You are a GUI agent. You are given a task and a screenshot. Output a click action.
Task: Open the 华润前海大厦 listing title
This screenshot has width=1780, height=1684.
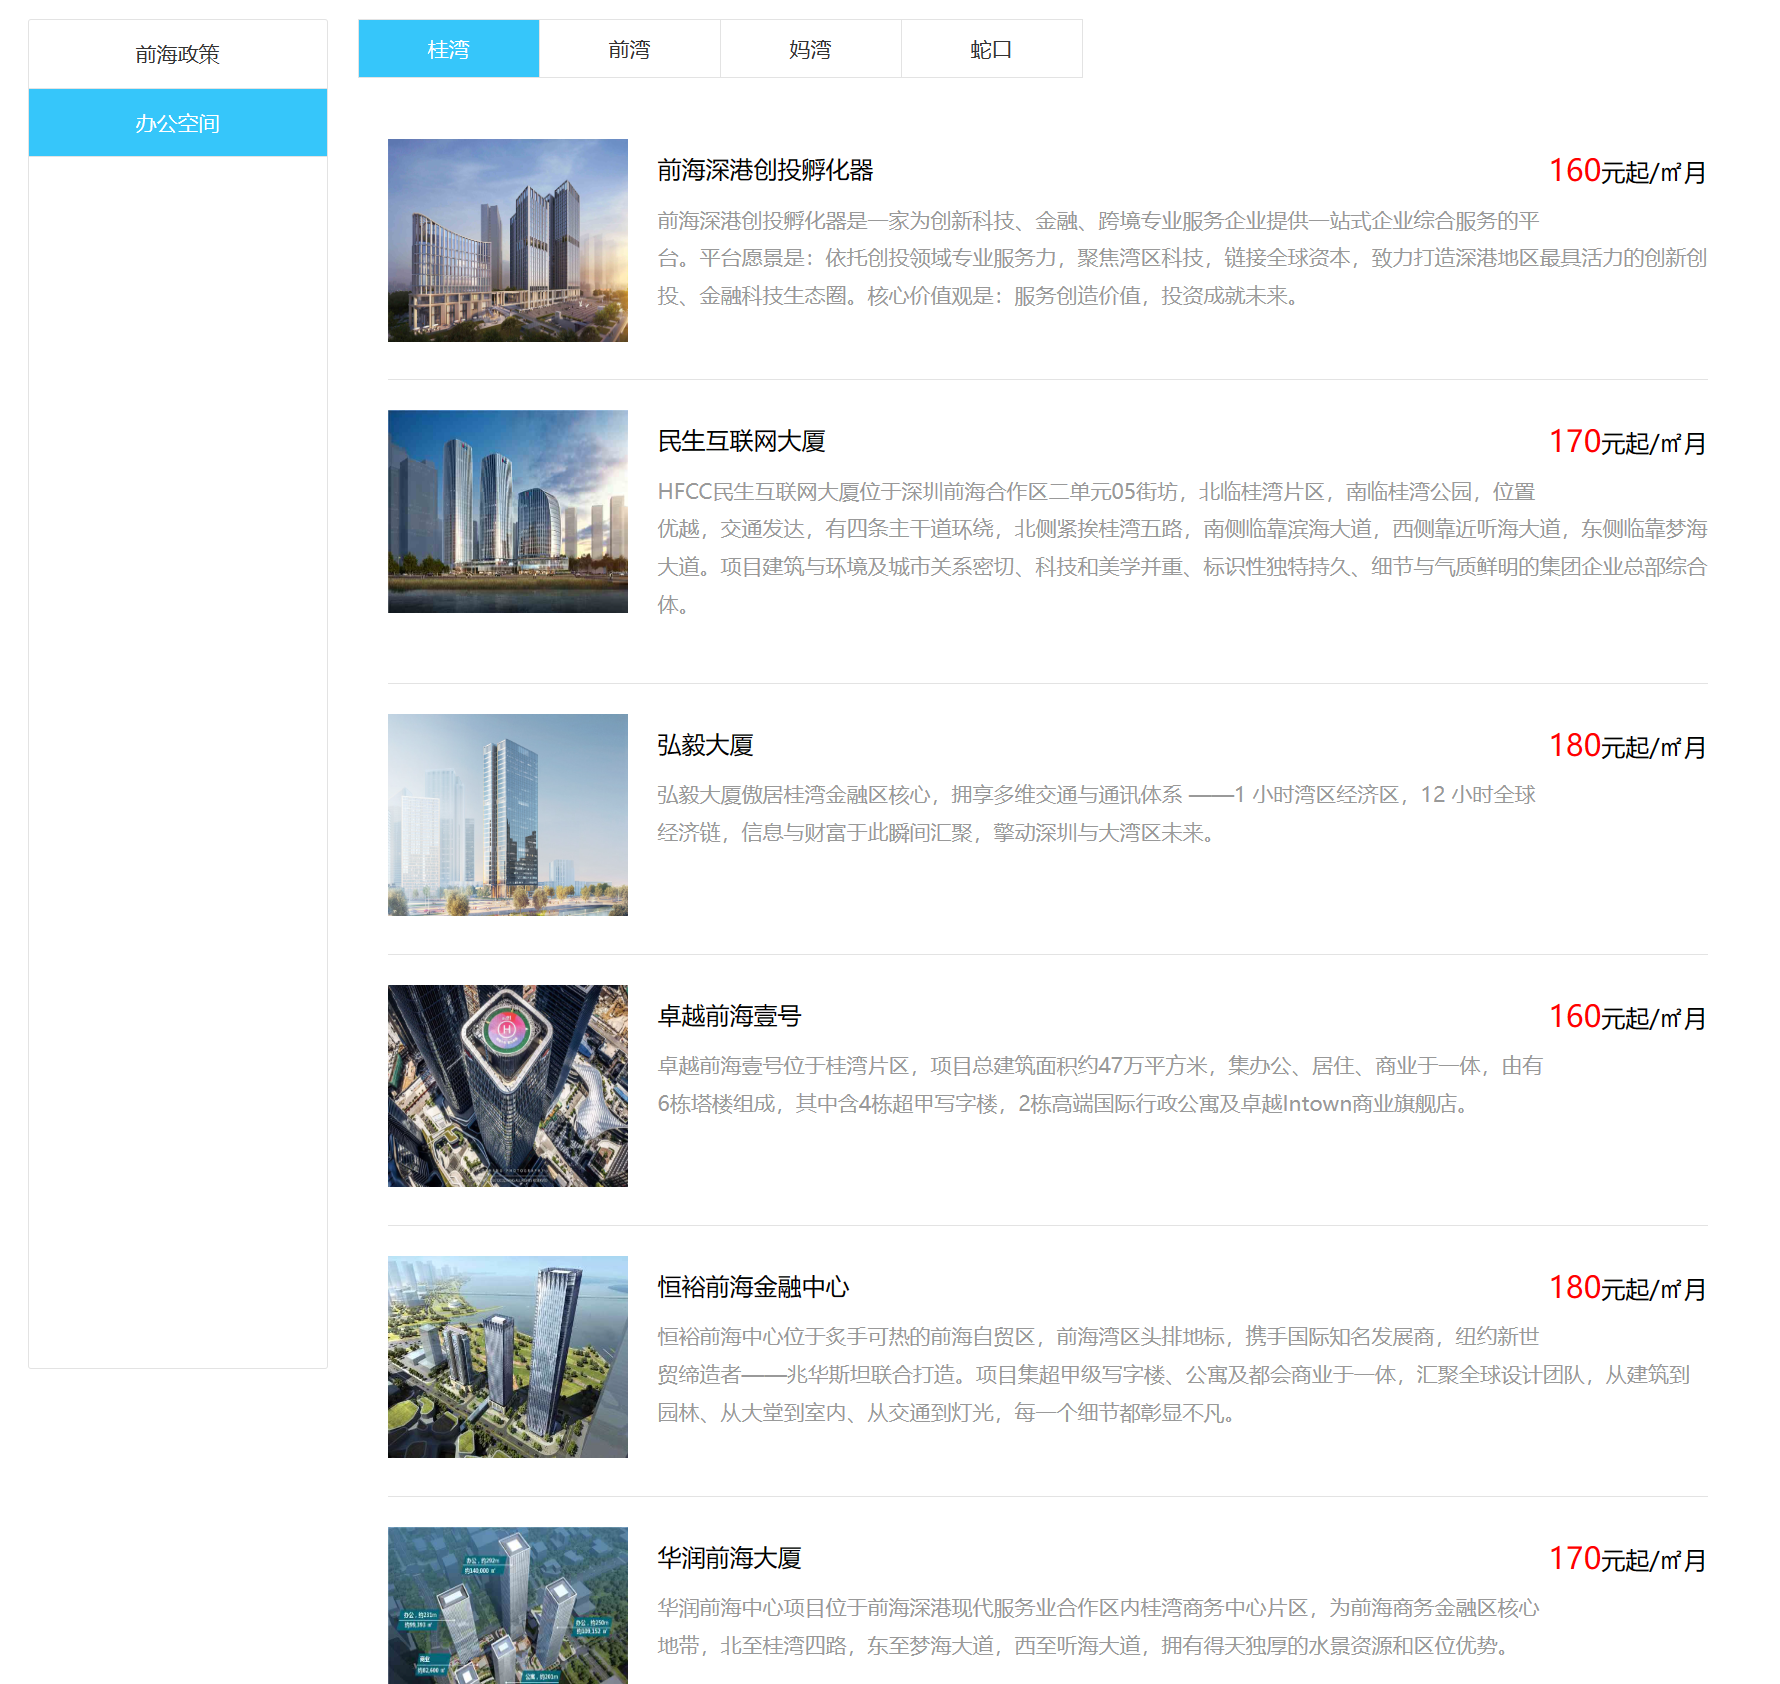tap(732, 1557)
